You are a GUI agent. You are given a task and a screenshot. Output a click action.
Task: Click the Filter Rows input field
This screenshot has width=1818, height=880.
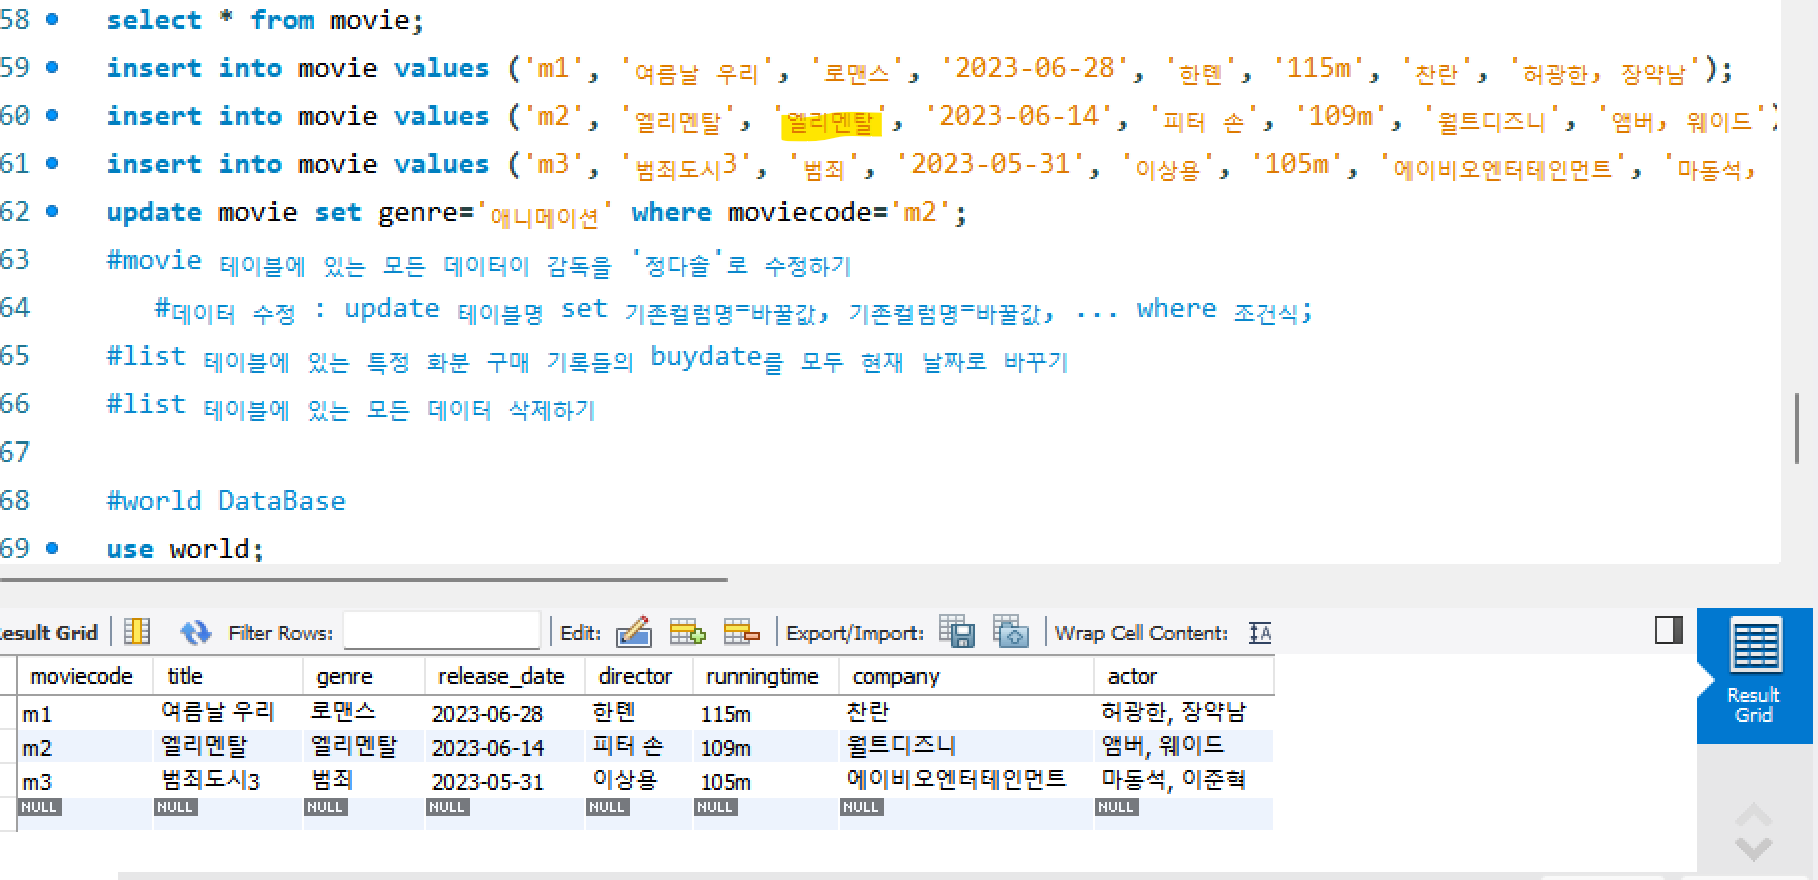click(x=442, y=632)
